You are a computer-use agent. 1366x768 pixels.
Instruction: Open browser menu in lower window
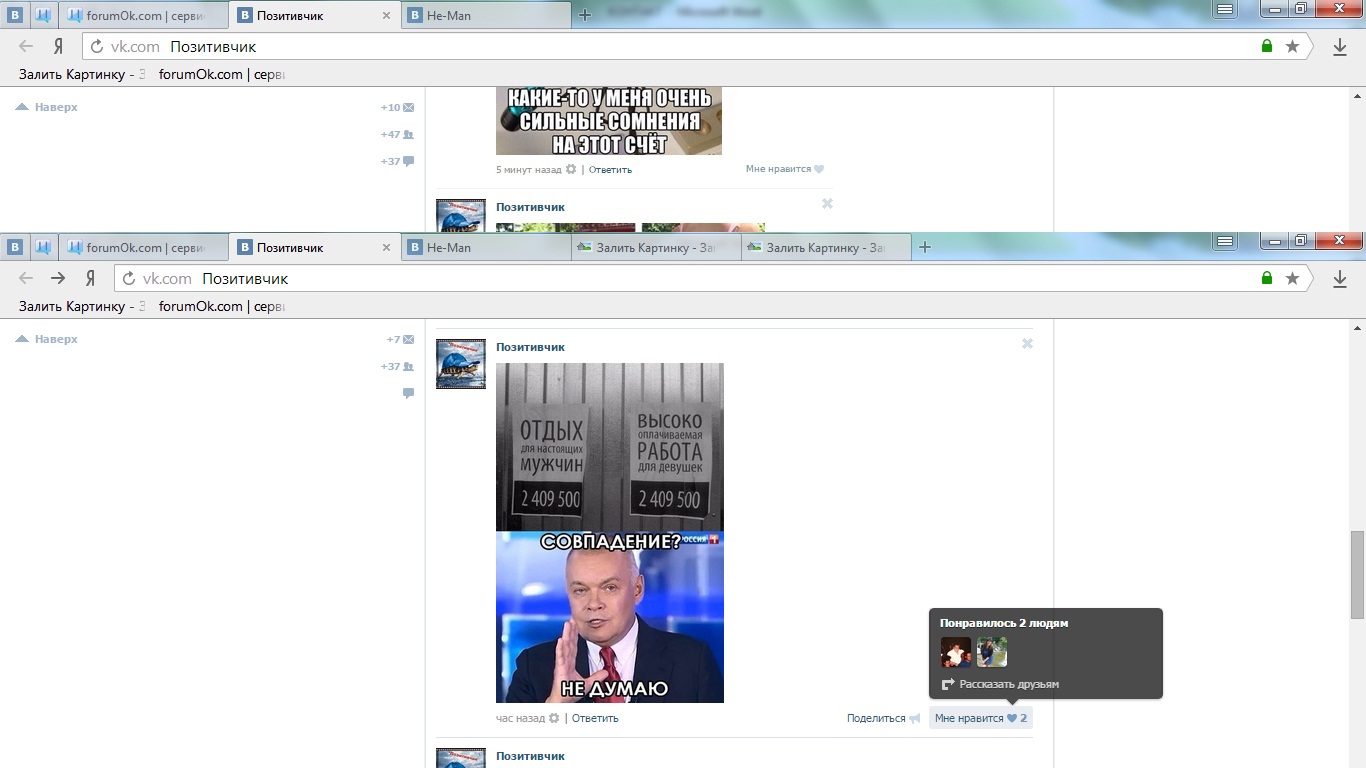pos(1225,241)
